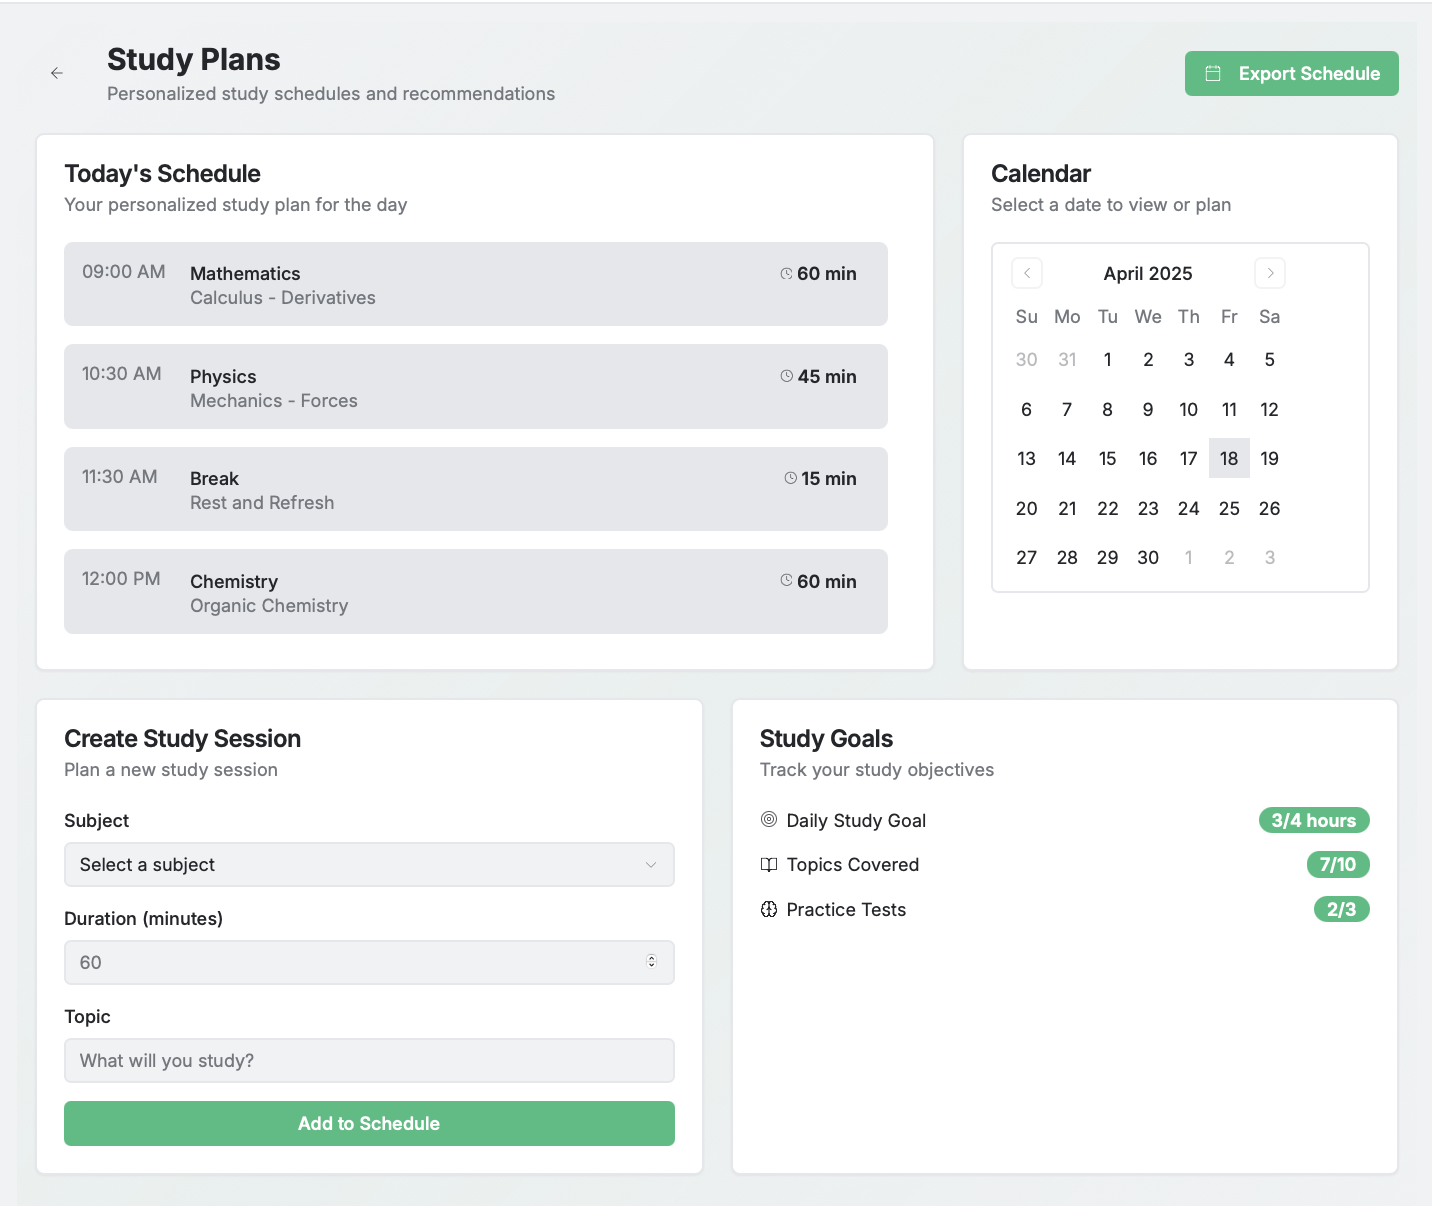The width and height of the screenshot is (1432, 1206).
Task: Click the Topic input field
Action: (369, 1060)
